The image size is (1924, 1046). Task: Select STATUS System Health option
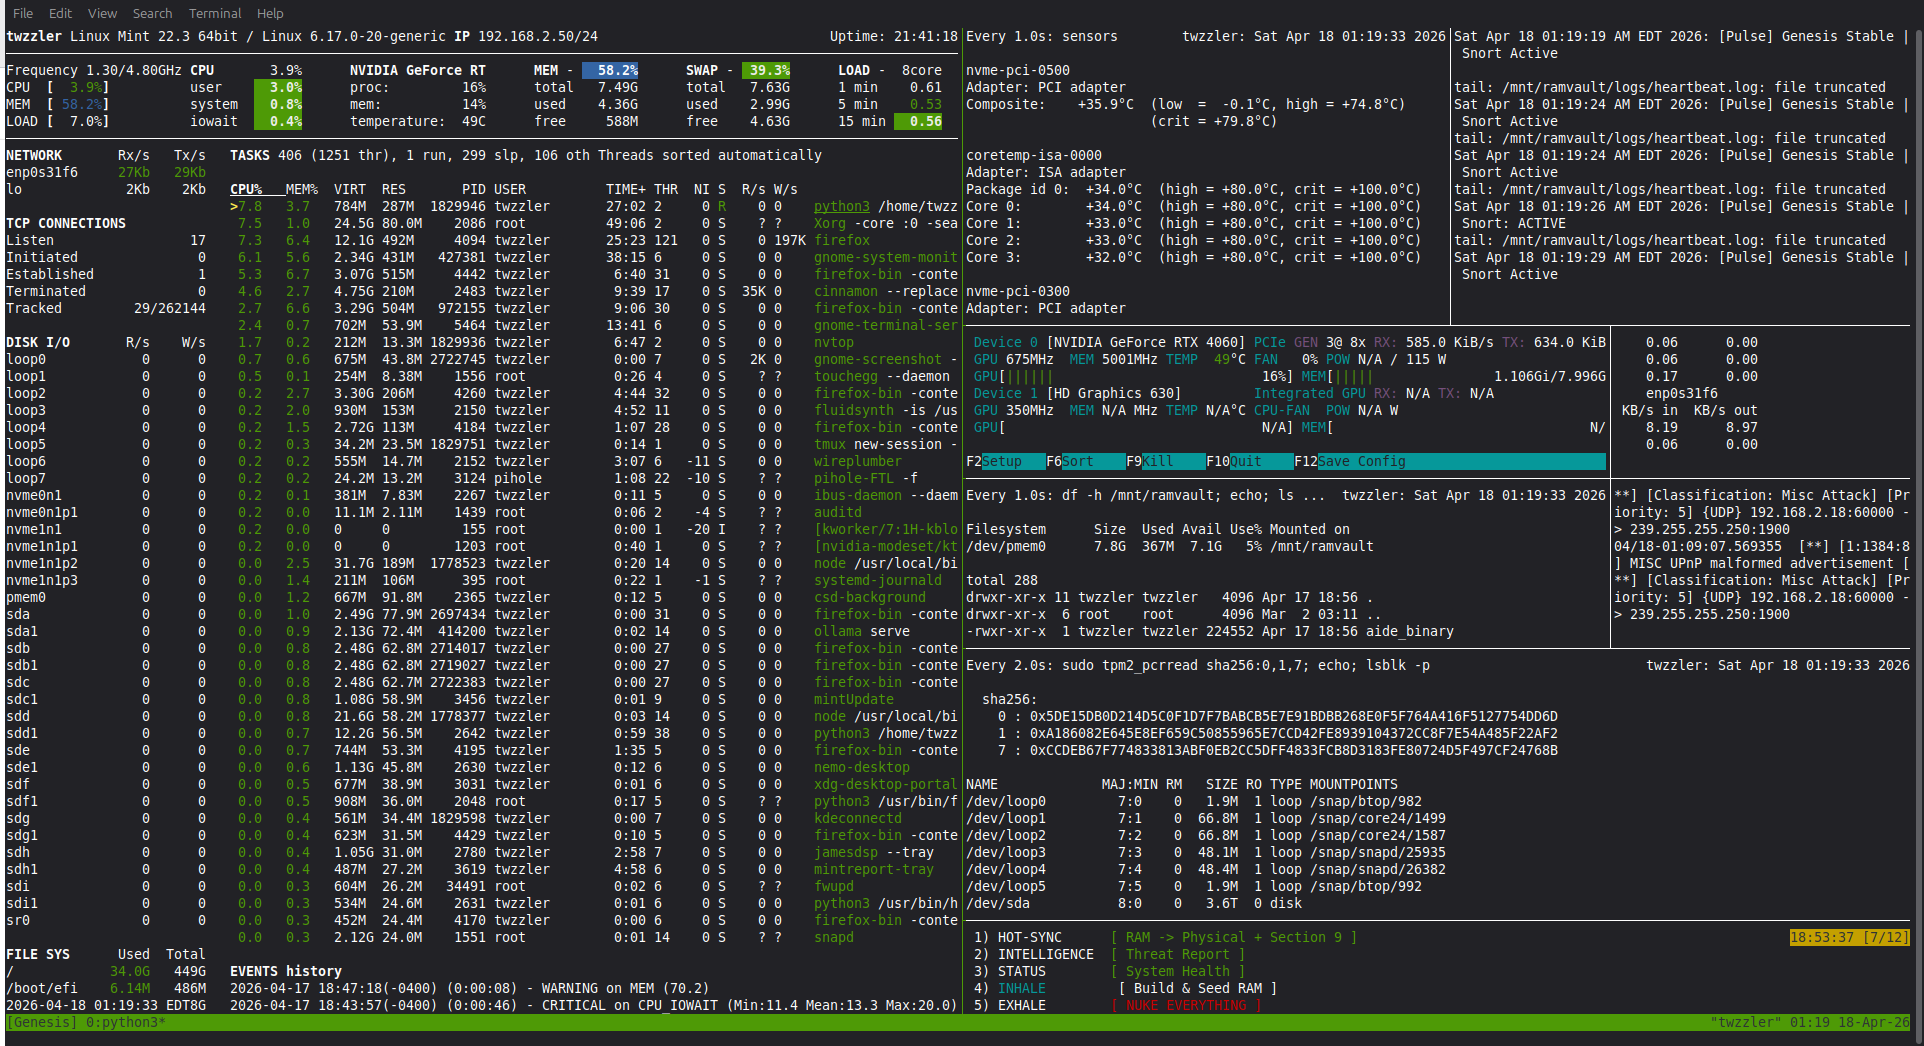[1021, 971]
